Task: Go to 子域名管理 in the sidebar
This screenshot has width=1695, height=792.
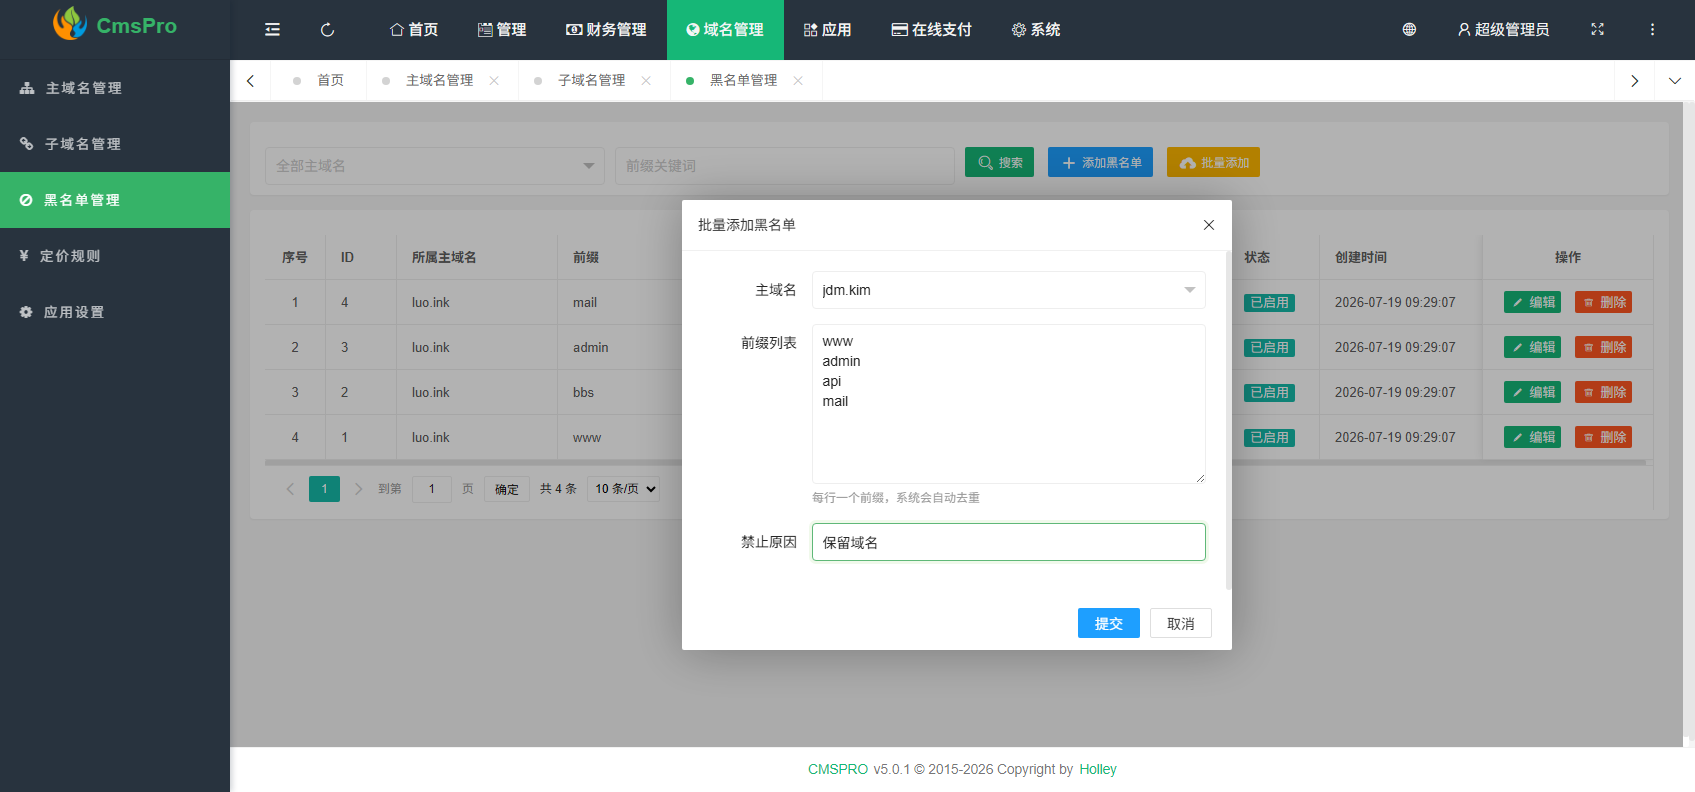Action: coord(115,144)
